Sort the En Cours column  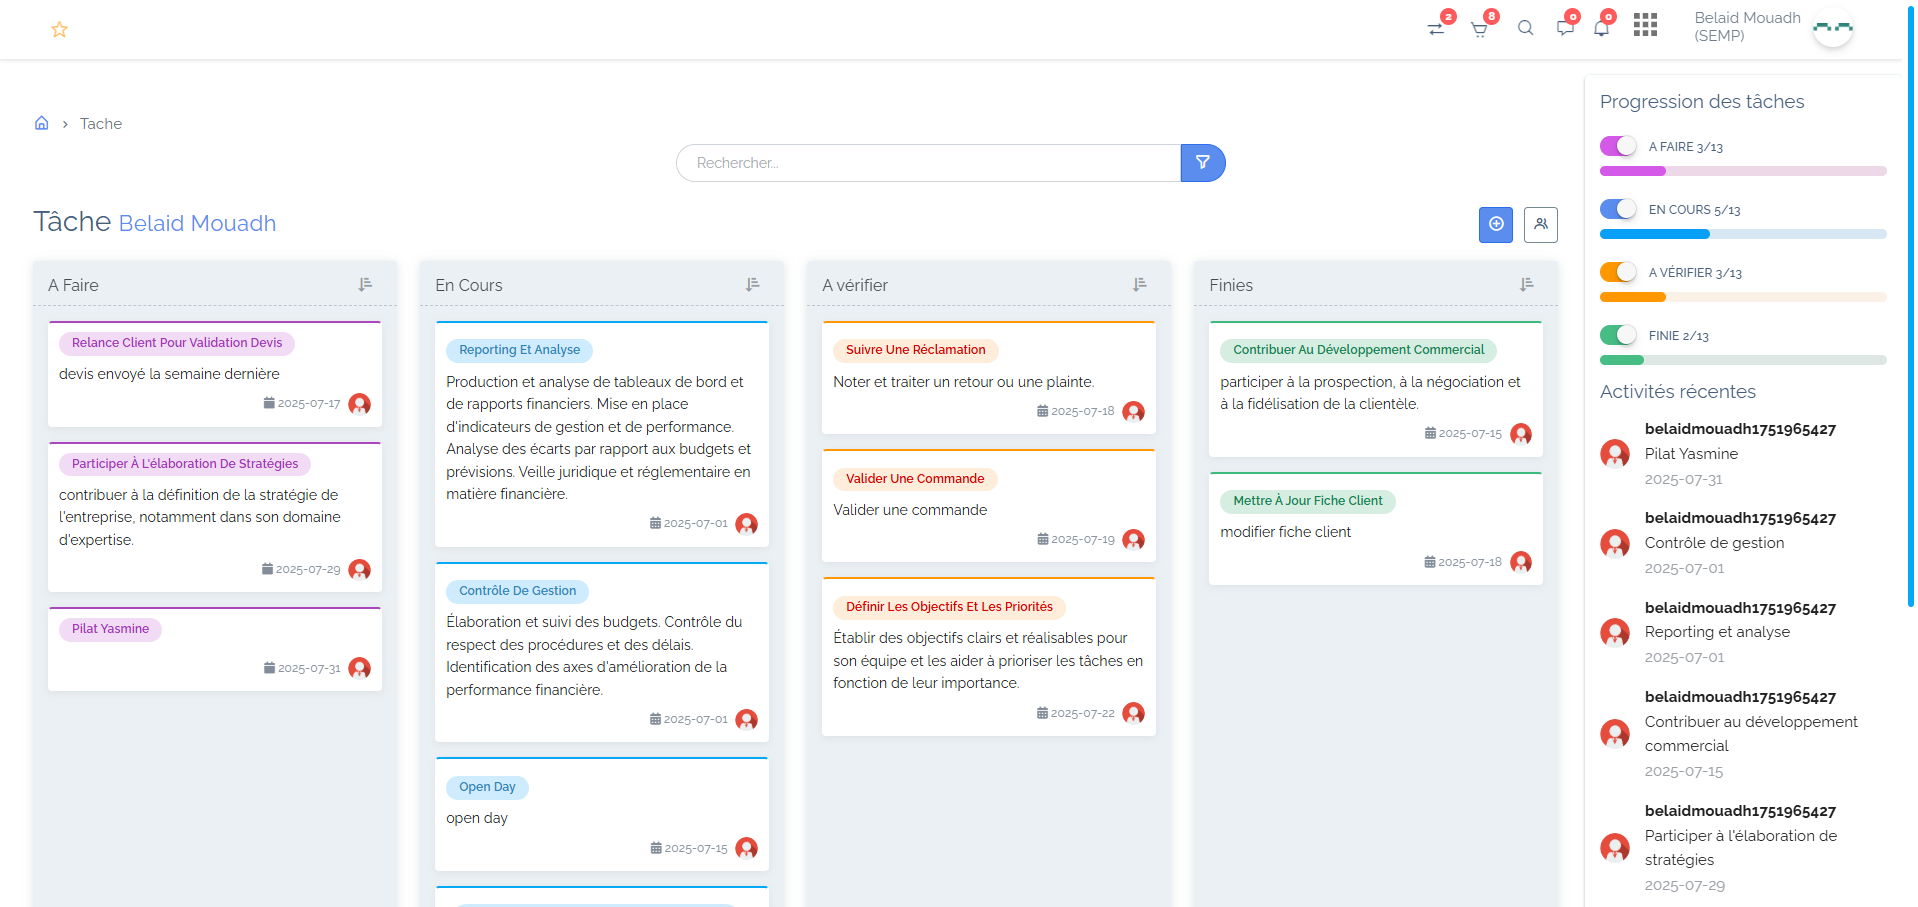coord(752,285)
